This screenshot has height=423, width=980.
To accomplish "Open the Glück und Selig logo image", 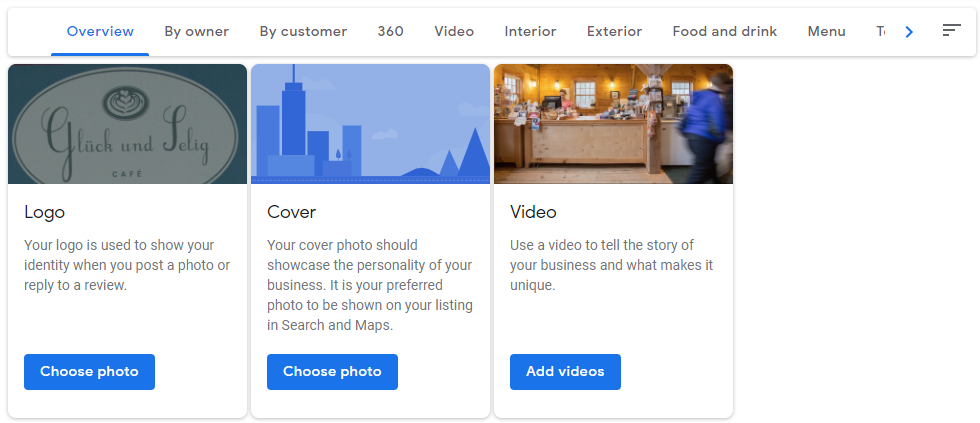I will (x=128, y=124).
